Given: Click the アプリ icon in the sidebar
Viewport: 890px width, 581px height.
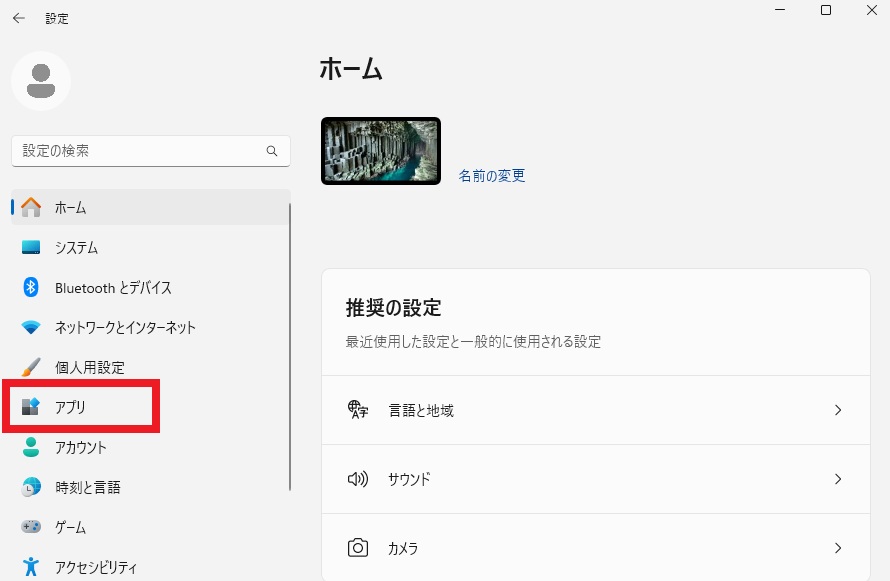Looking at the screenshot, I should click(x=31, y=407).
